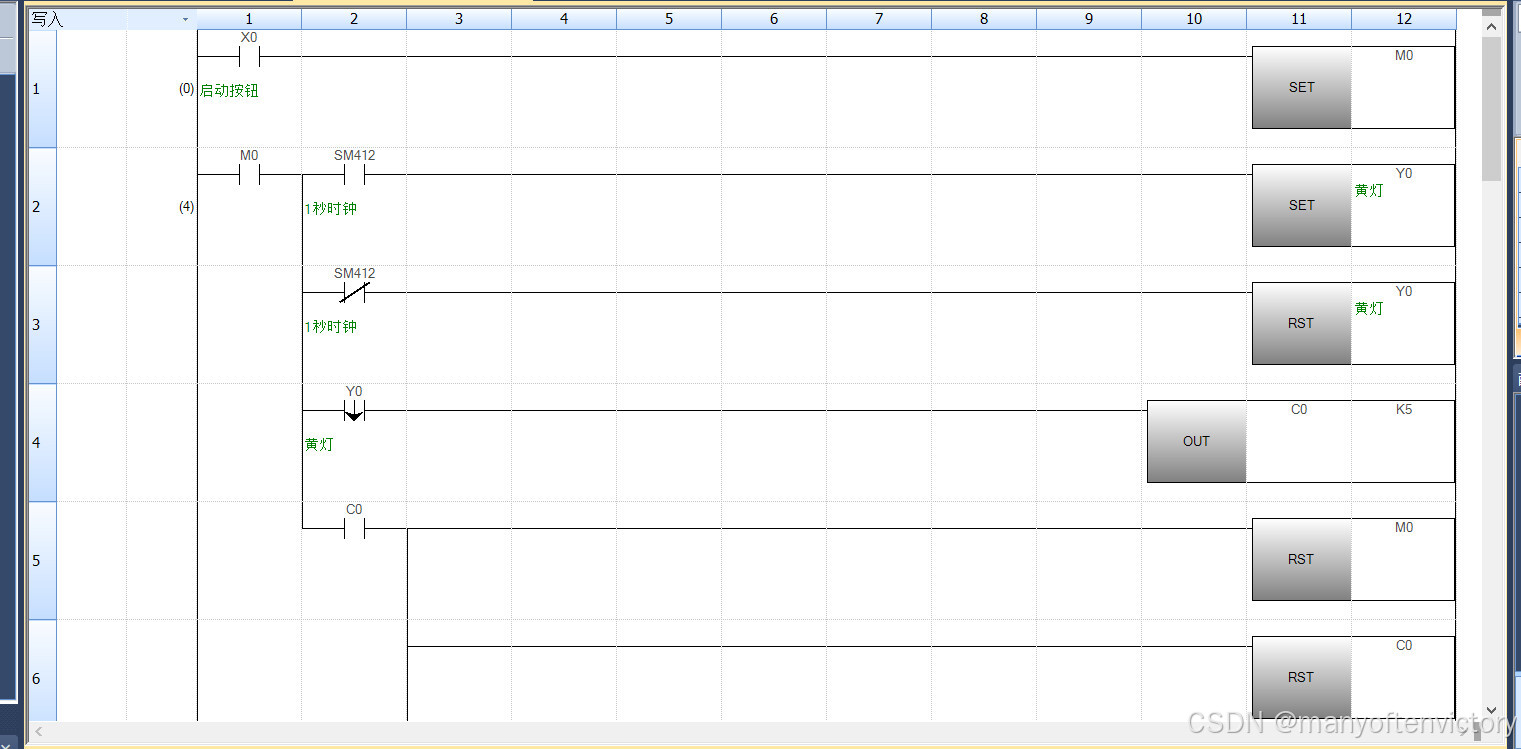
Task: Click the OUT instruction block
Action: click(1196, 442)
